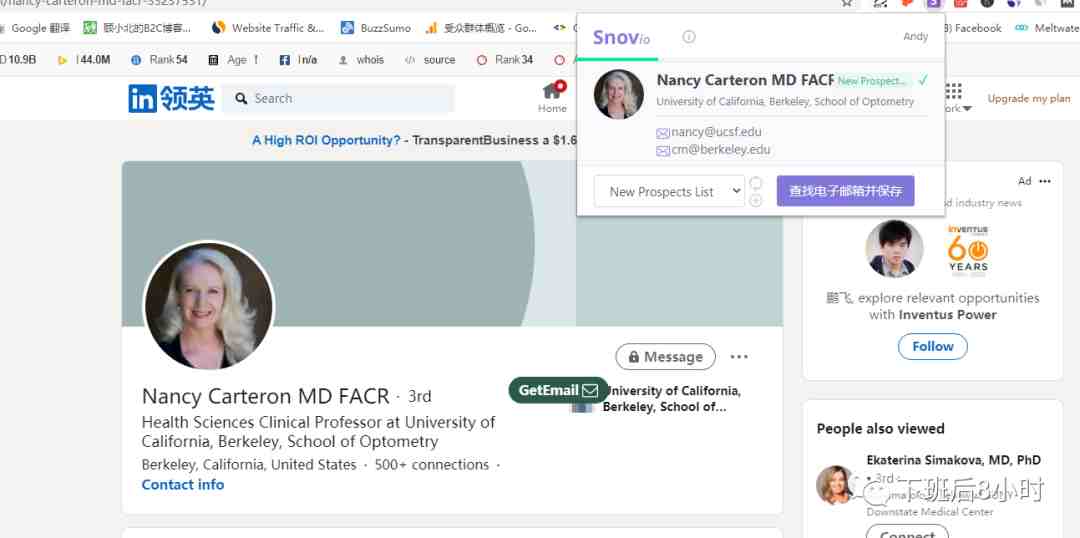Click the green checkmark next to prospect
The height and width of the screenshot is (538, 1080).
(923, 81)
